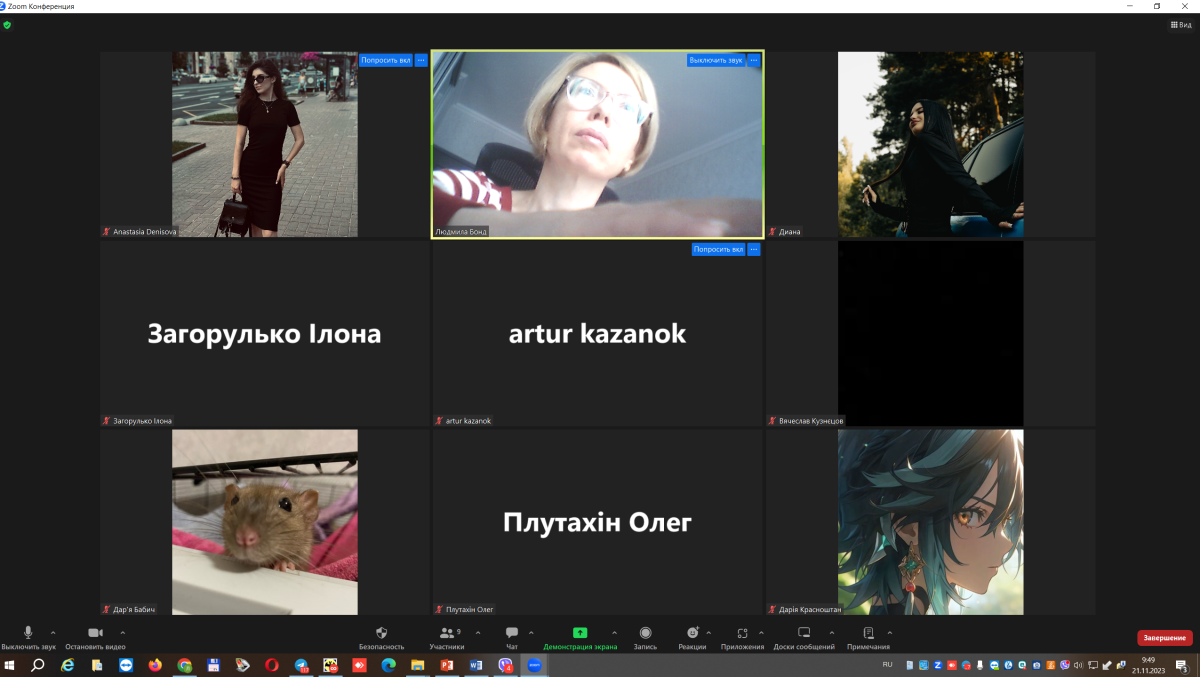Open the Вид (View) layout menu

[x=1181, y=25]
